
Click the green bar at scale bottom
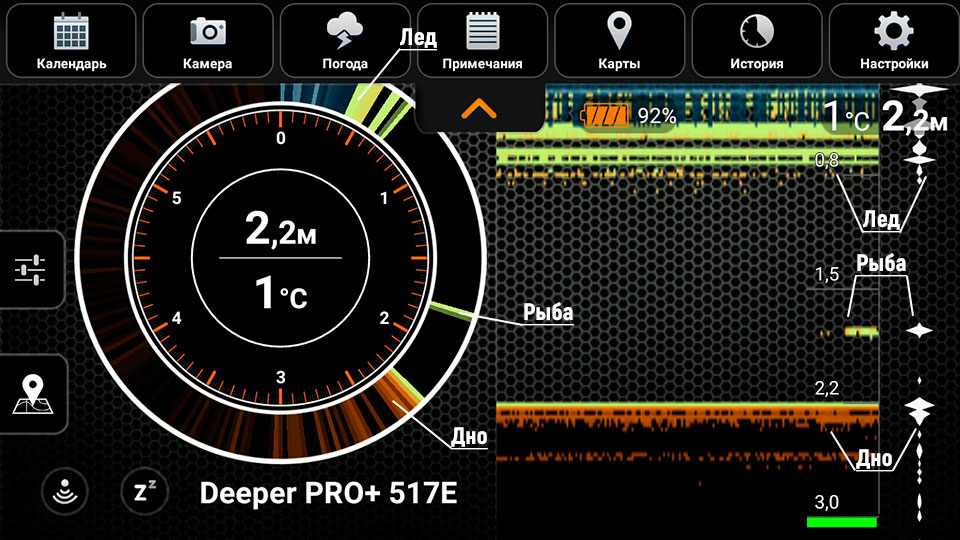(841, 521)
